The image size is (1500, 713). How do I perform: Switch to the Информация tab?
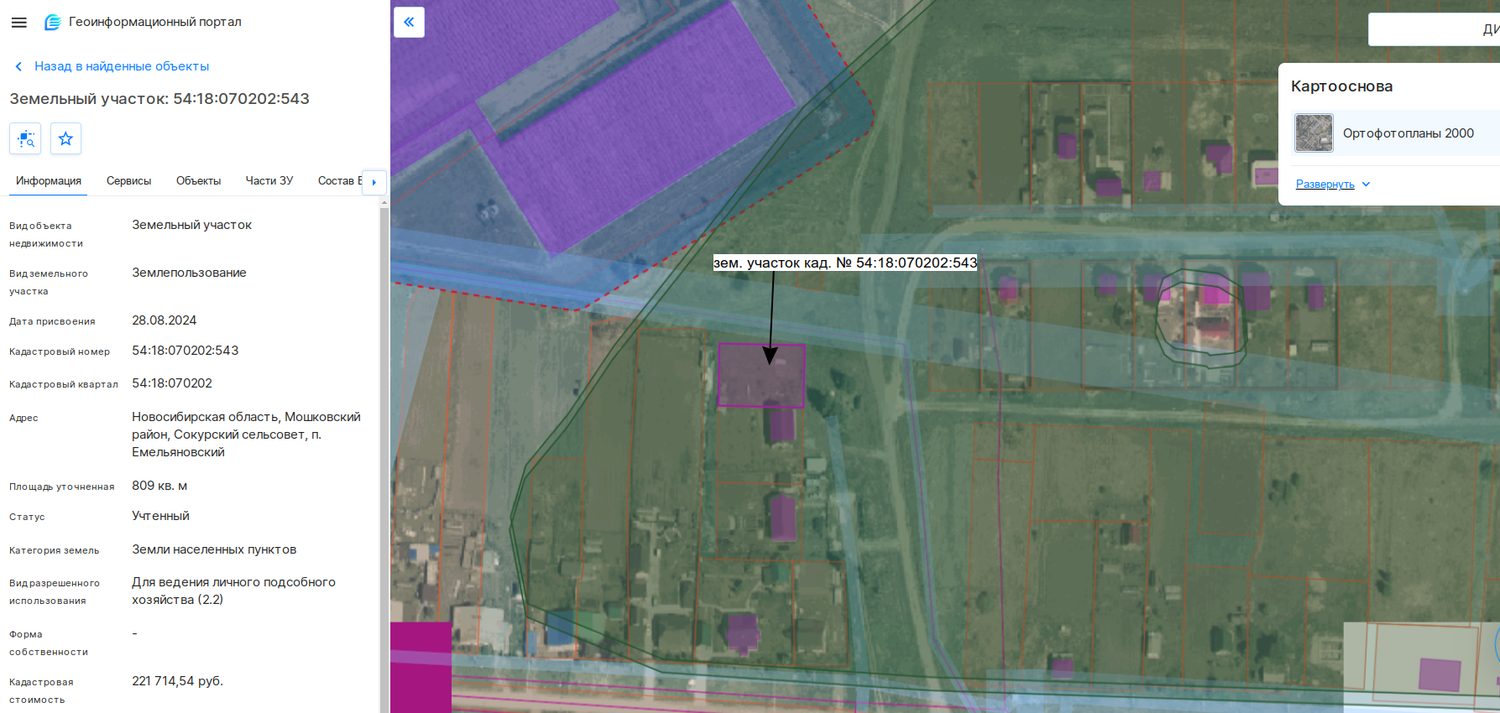pyautogui.click(x=49, y=181)
